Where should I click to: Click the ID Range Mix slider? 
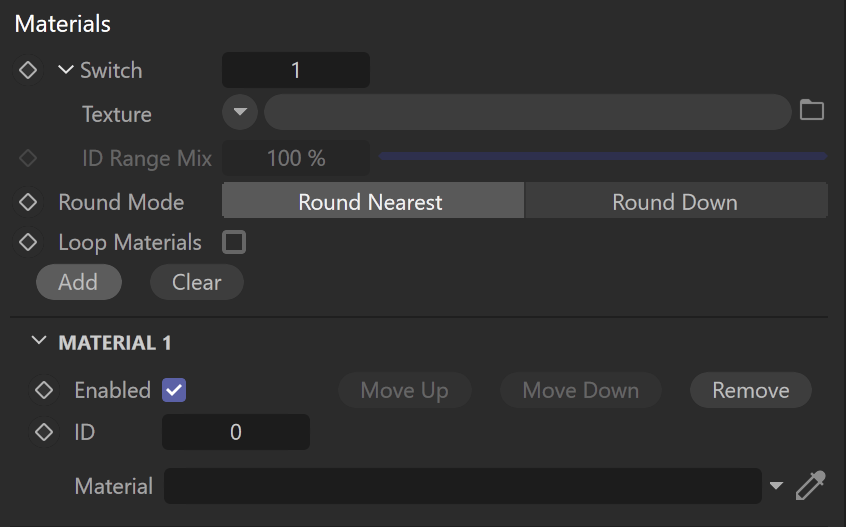[x=603, y=156]
